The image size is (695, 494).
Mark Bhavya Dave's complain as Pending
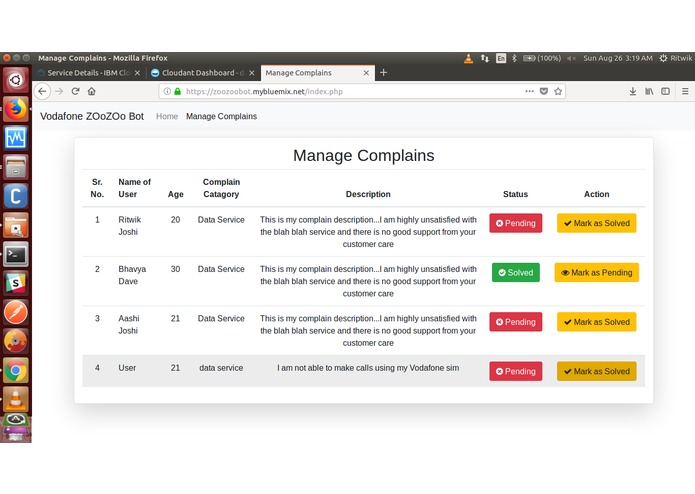(x=597, y=272)
